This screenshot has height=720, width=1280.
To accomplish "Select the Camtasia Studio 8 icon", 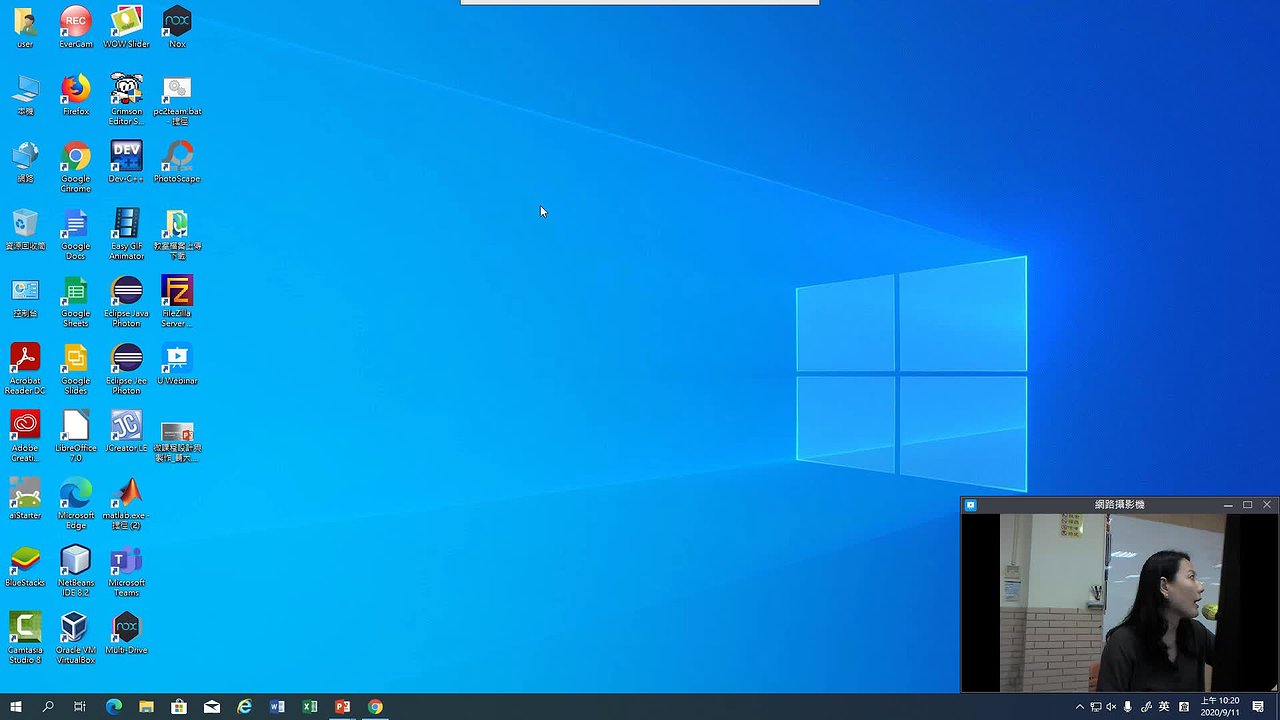I will pyautogui.click(x=25, y=636).
